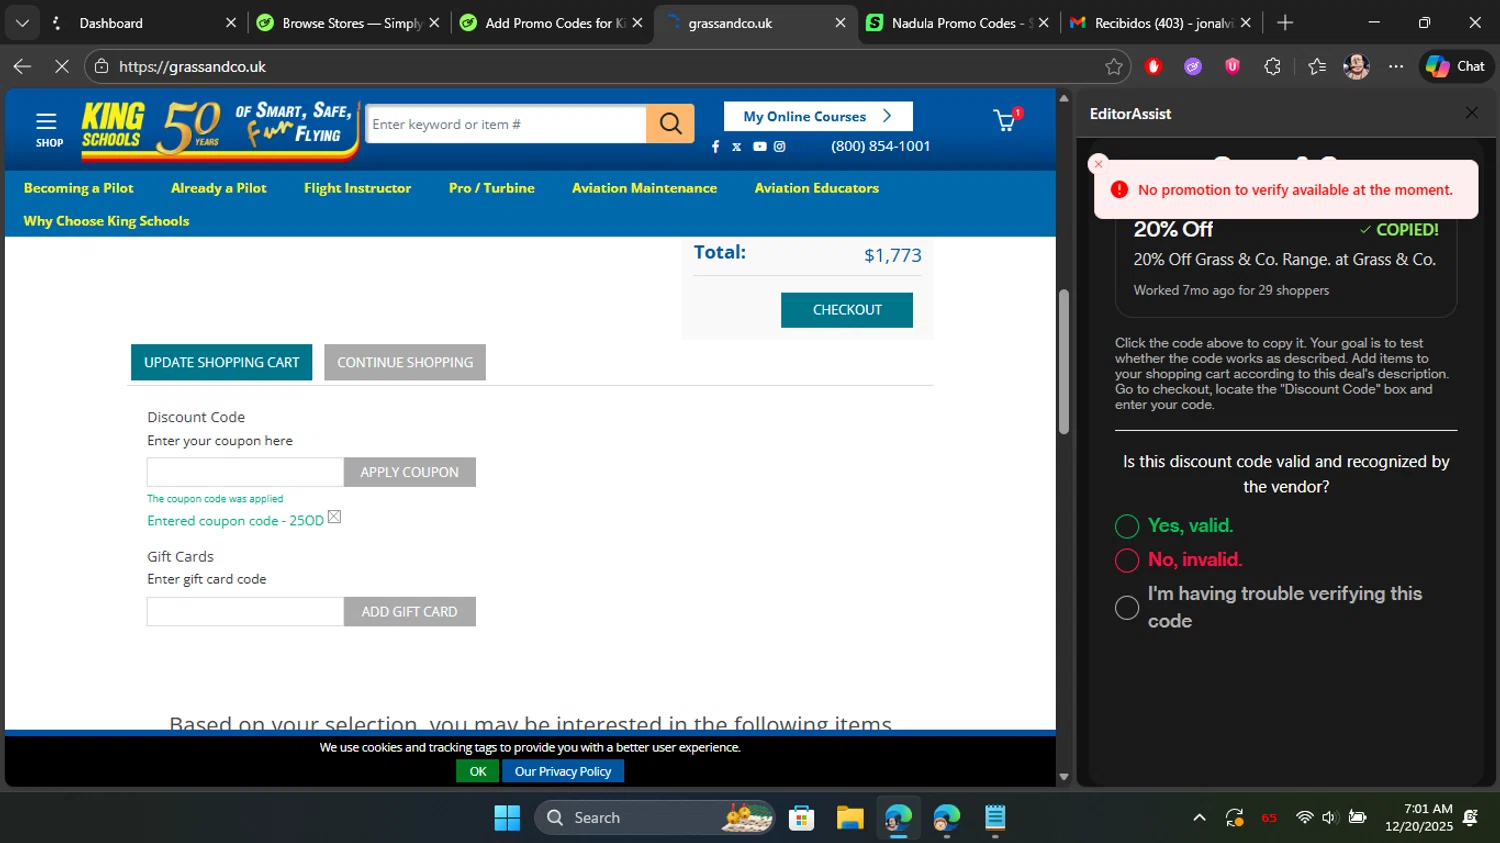Open Microsoft Store from the taskbar

coord(802,818)
